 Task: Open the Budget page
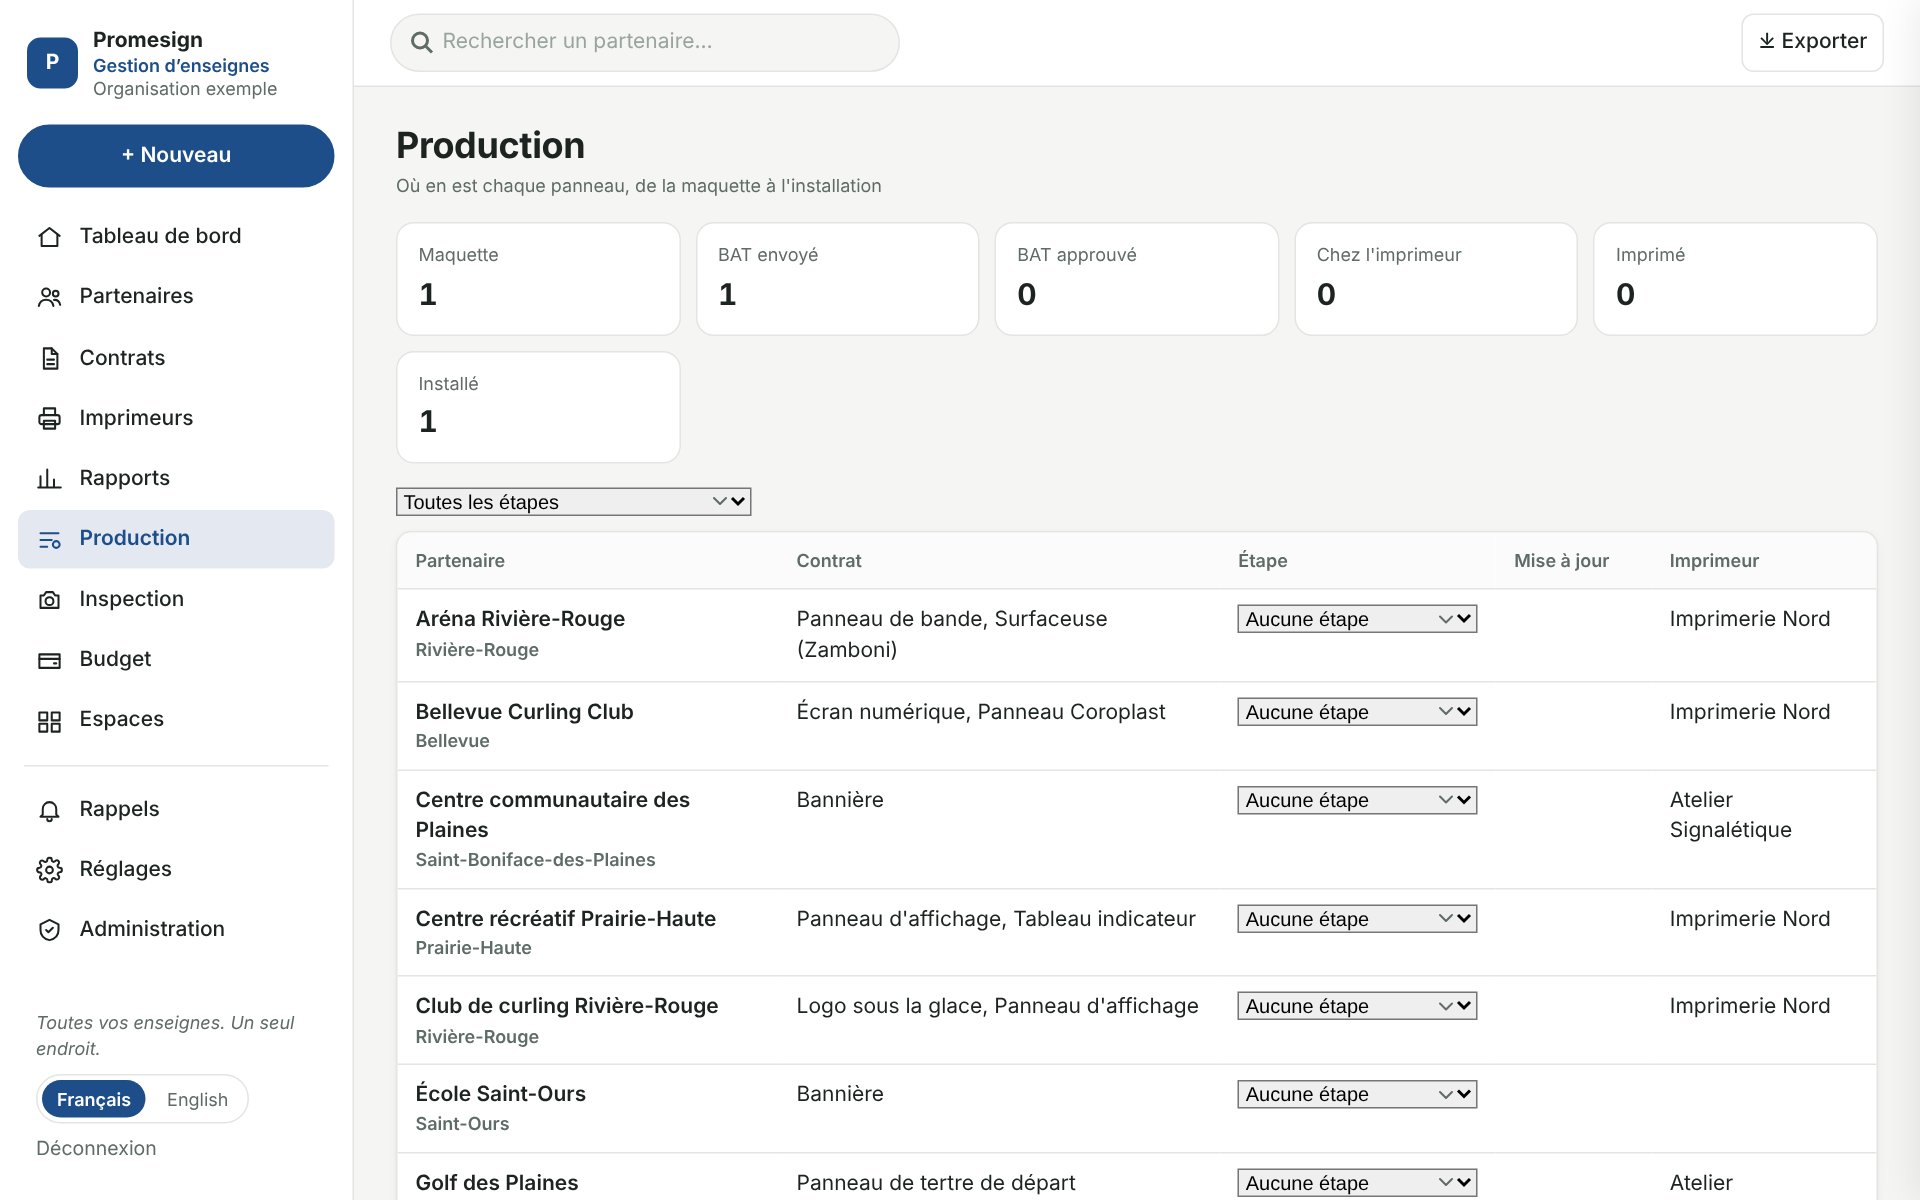pyautogui.click(x=176, y=659)
